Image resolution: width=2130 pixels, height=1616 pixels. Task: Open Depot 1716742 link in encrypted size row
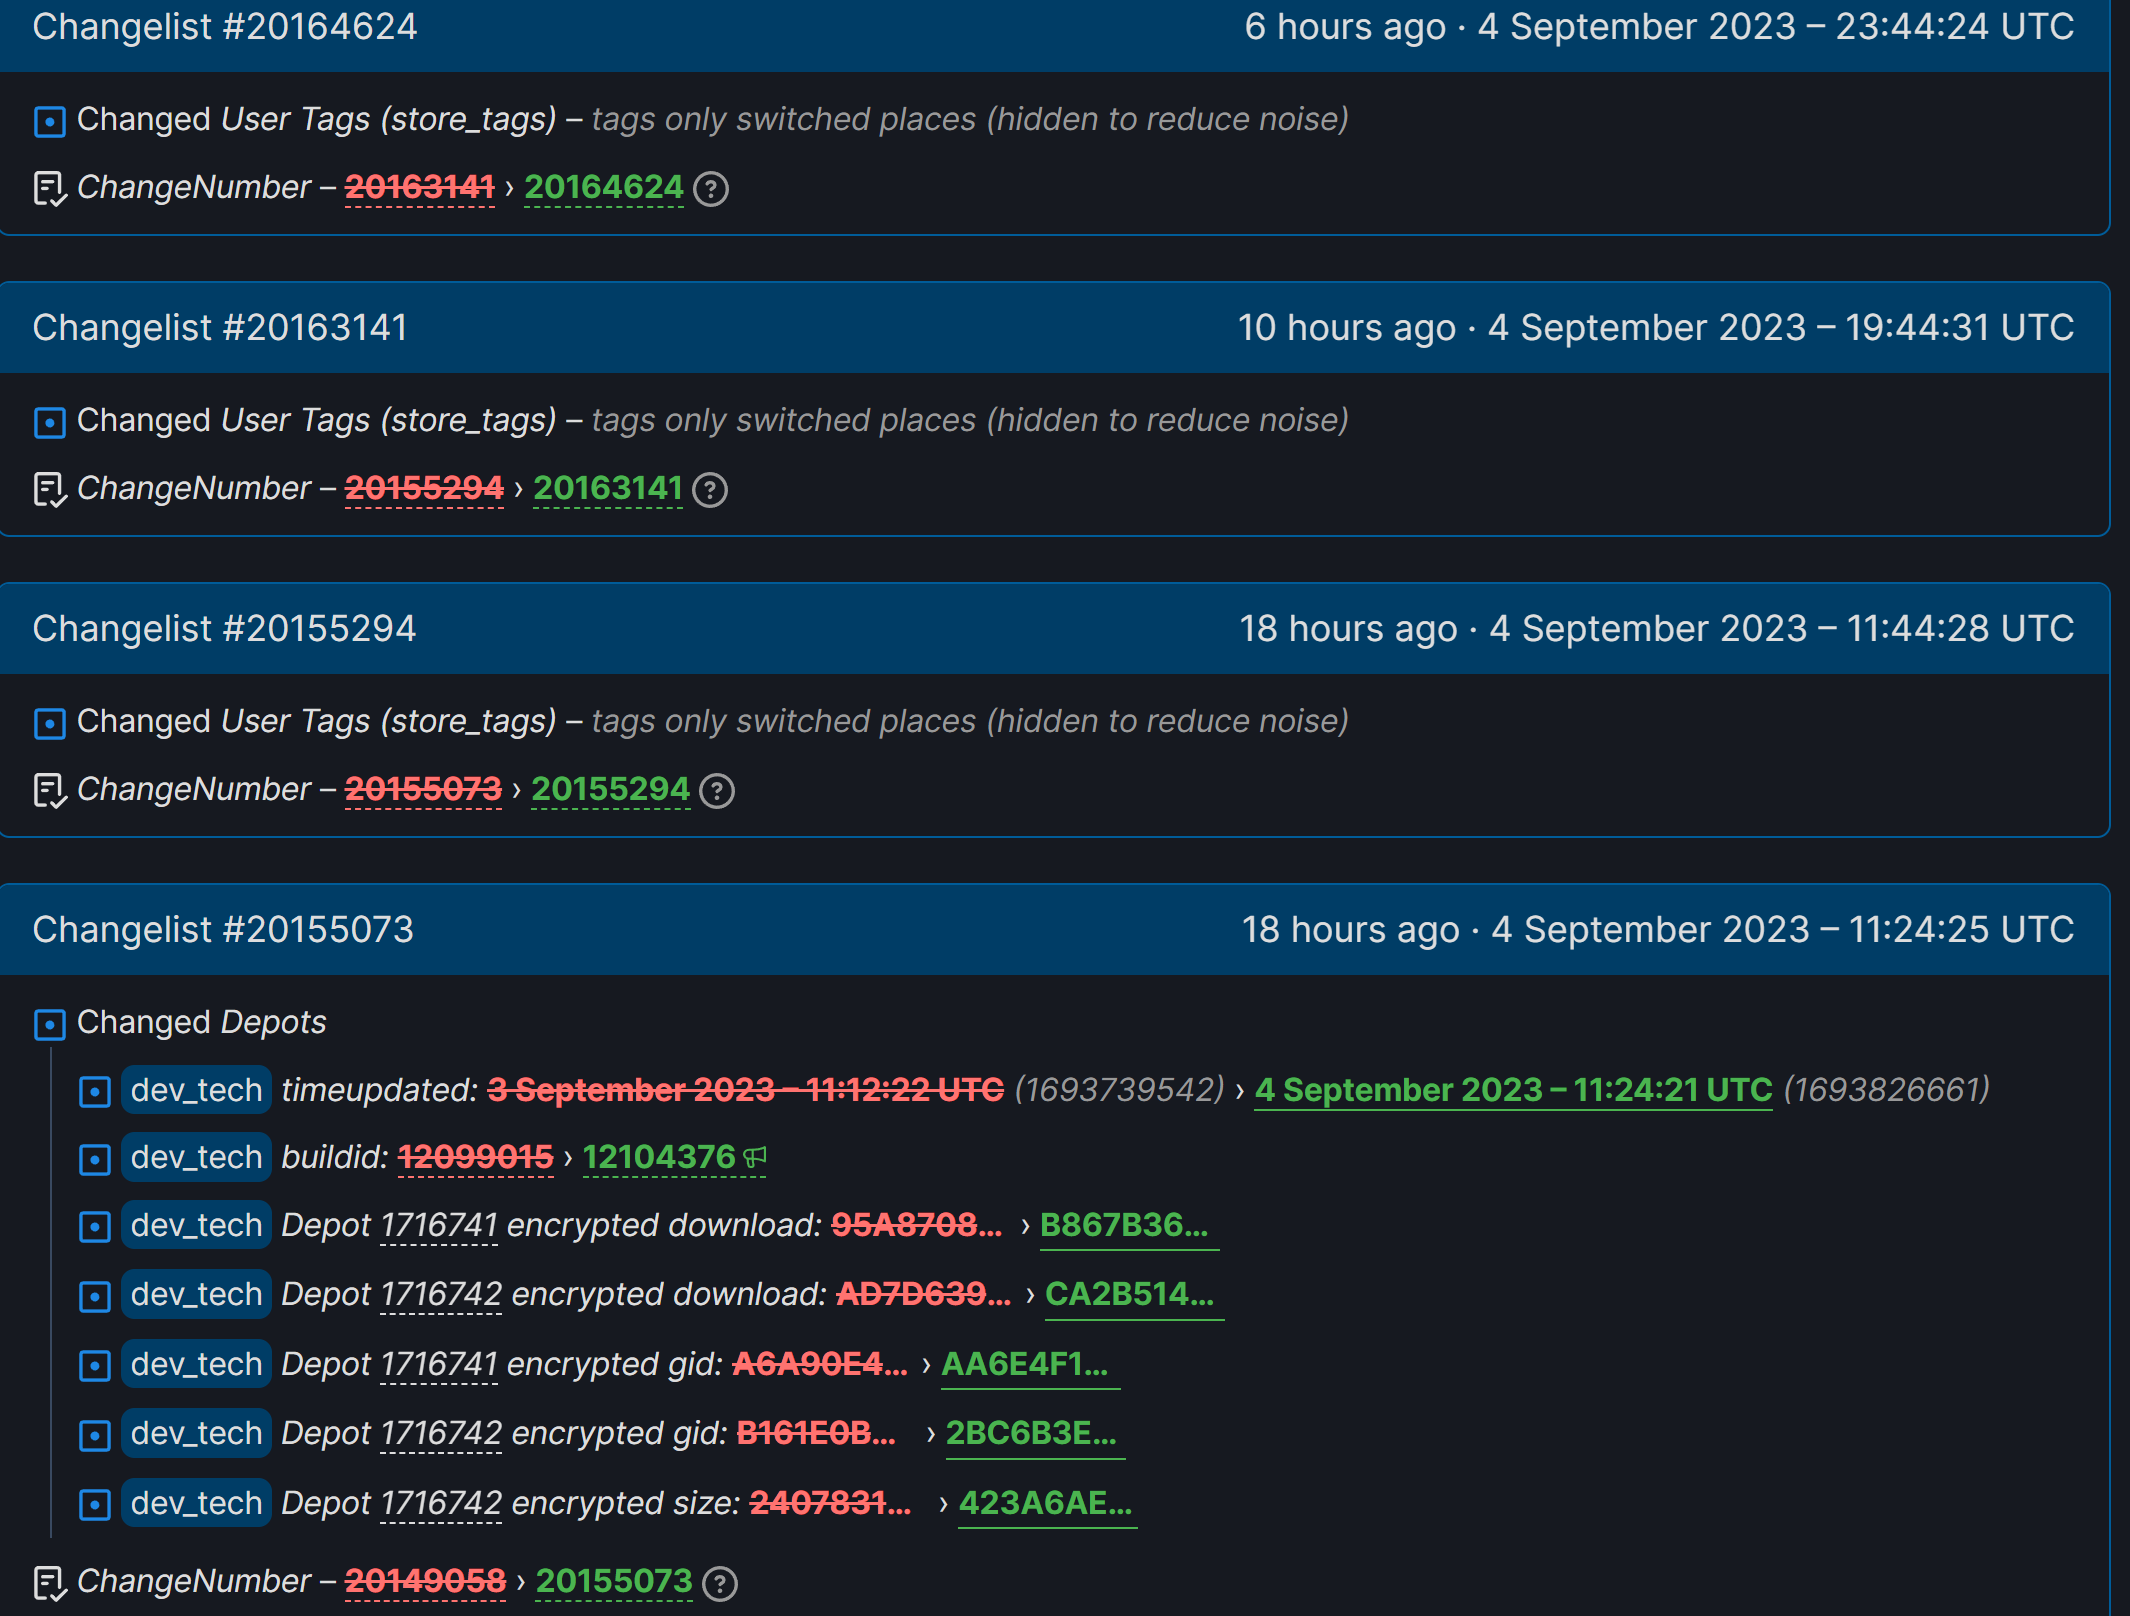[441, 1503]
